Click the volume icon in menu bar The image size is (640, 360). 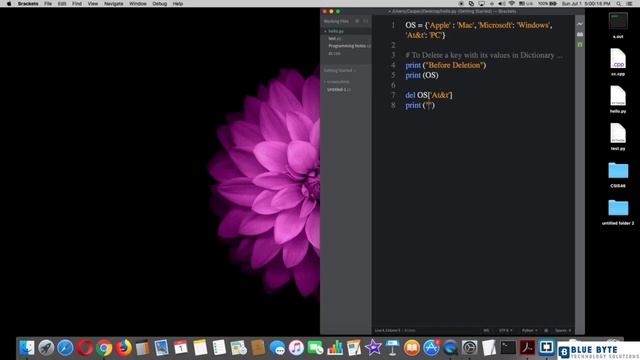(502, 4)
